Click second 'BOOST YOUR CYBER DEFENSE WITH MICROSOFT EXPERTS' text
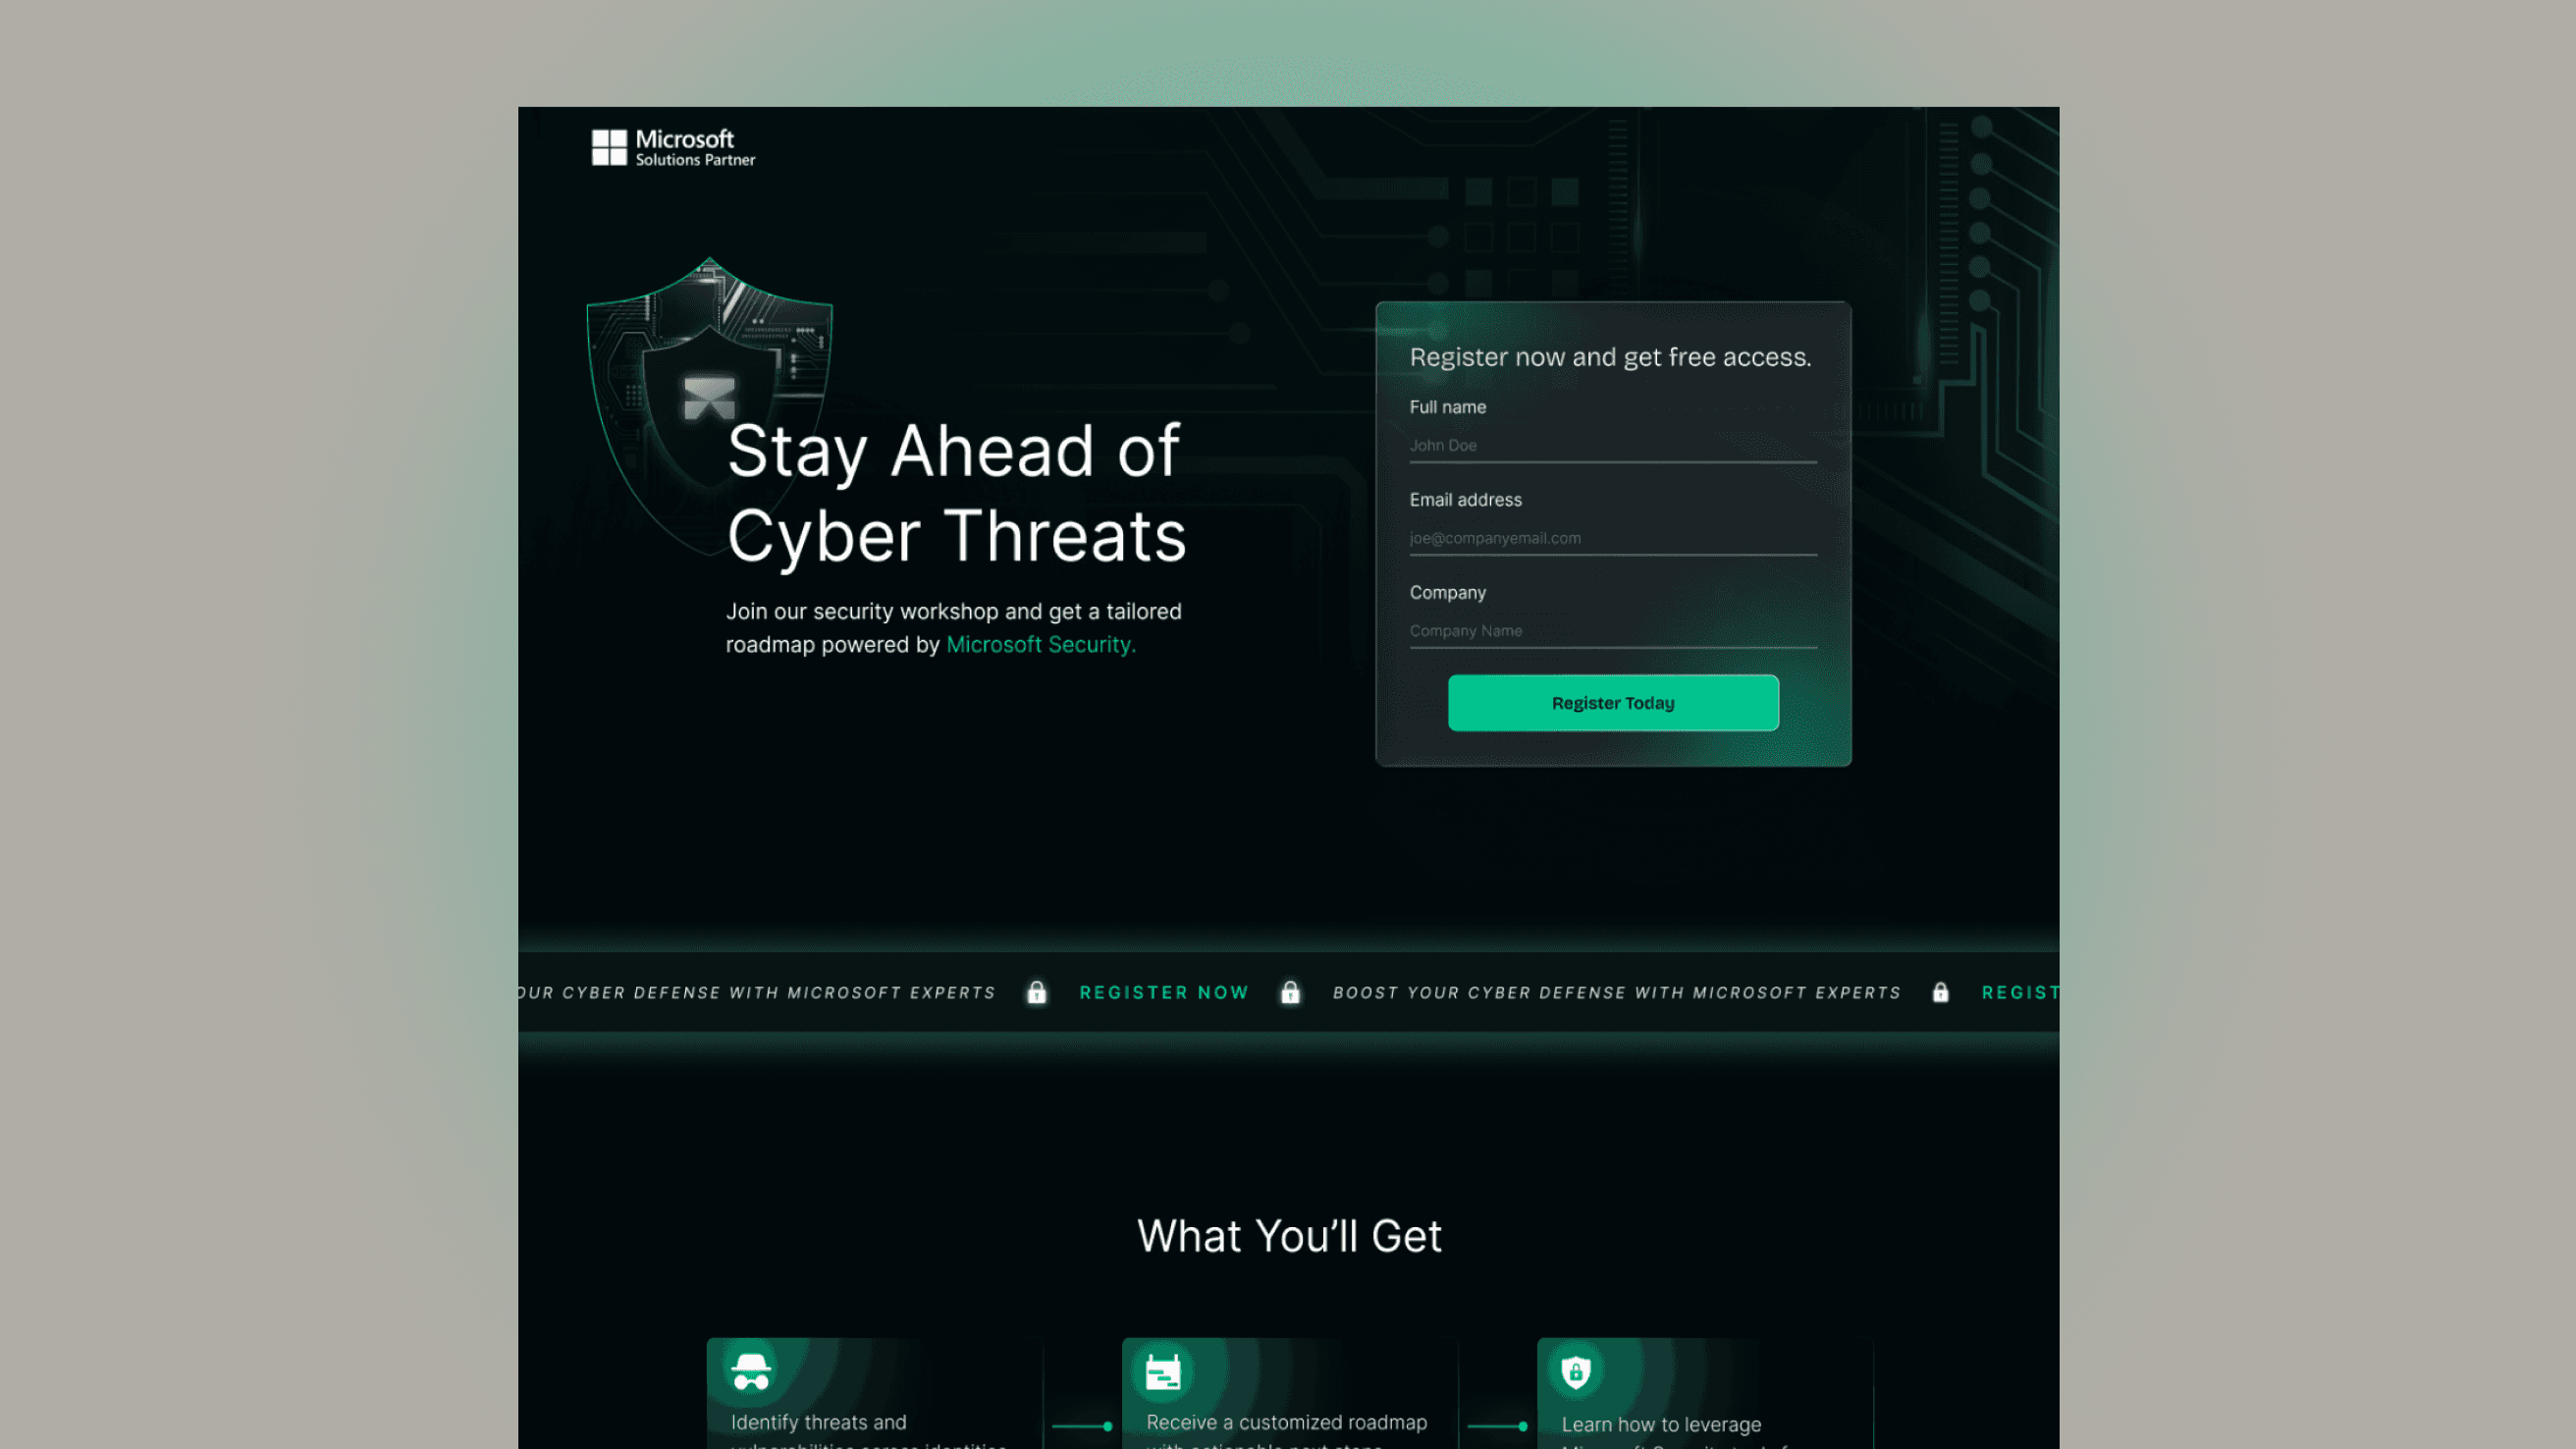The height and width of the screenshot is (1449, 2576). coord(1616,993)
